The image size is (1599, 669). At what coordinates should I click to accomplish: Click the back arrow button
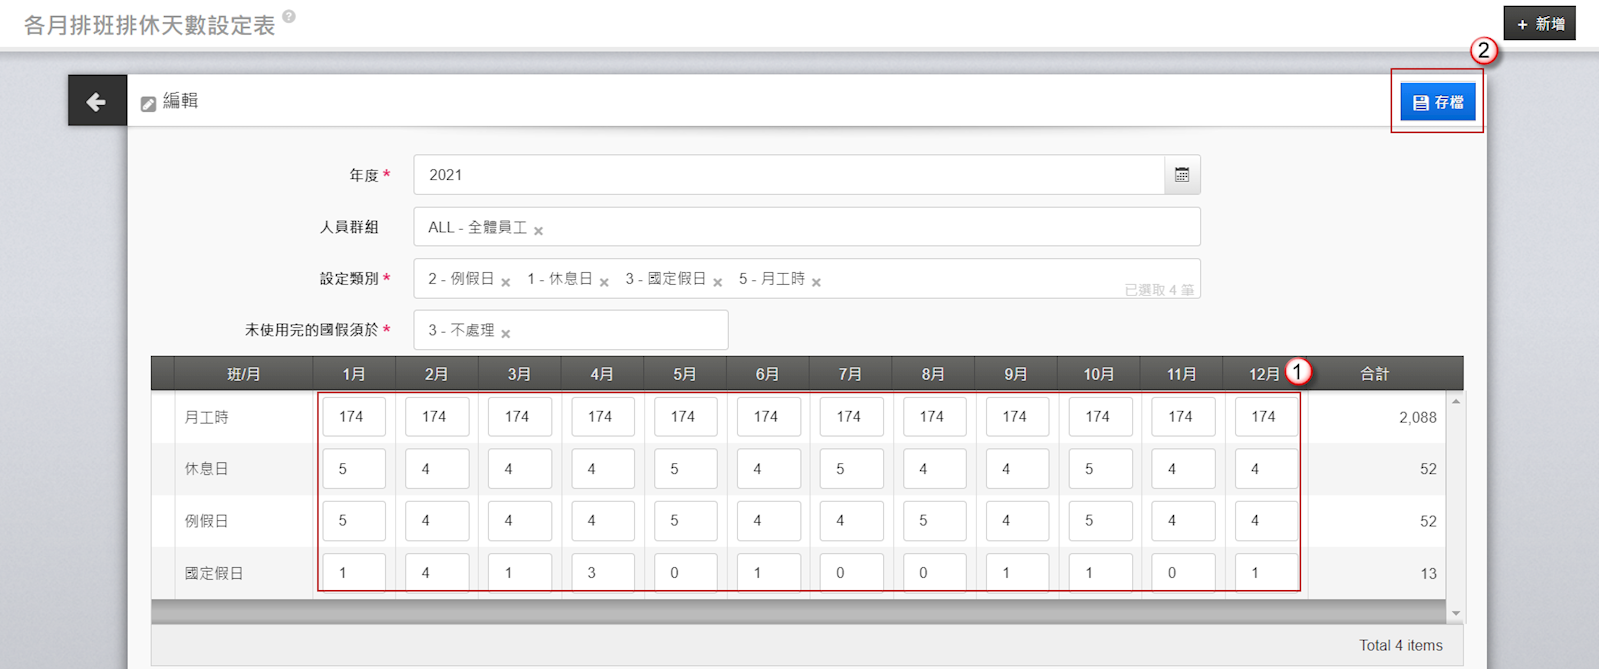click(97, 101)
